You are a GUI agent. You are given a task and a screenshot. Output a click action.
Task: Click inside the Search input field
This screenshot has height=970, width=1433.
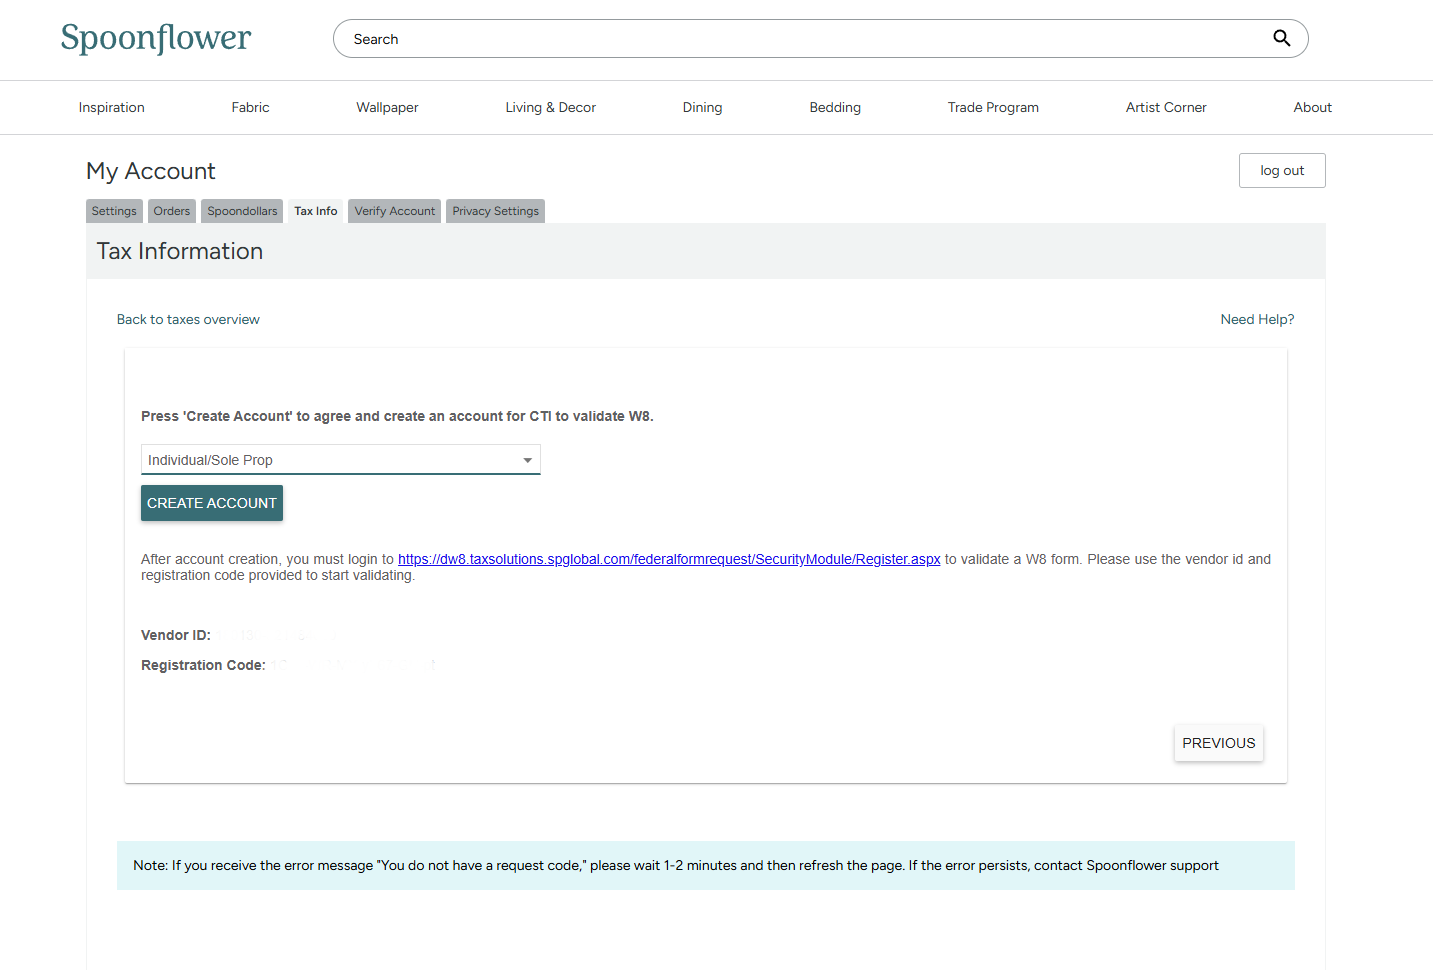pyautogui.click(x=800, y=39)
